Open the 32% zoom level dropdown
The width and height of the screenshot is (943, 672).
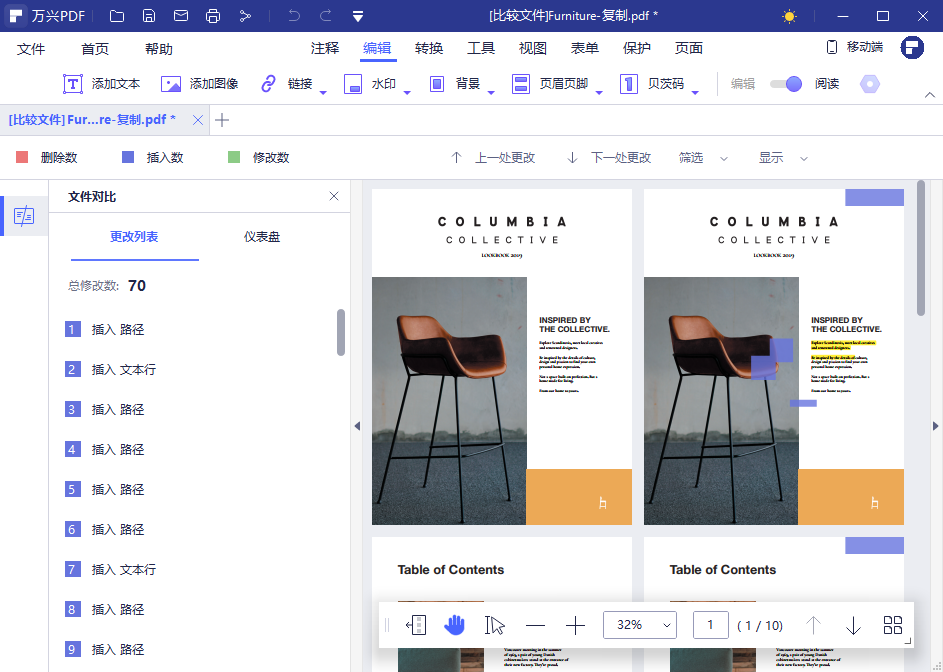point(640,624)
